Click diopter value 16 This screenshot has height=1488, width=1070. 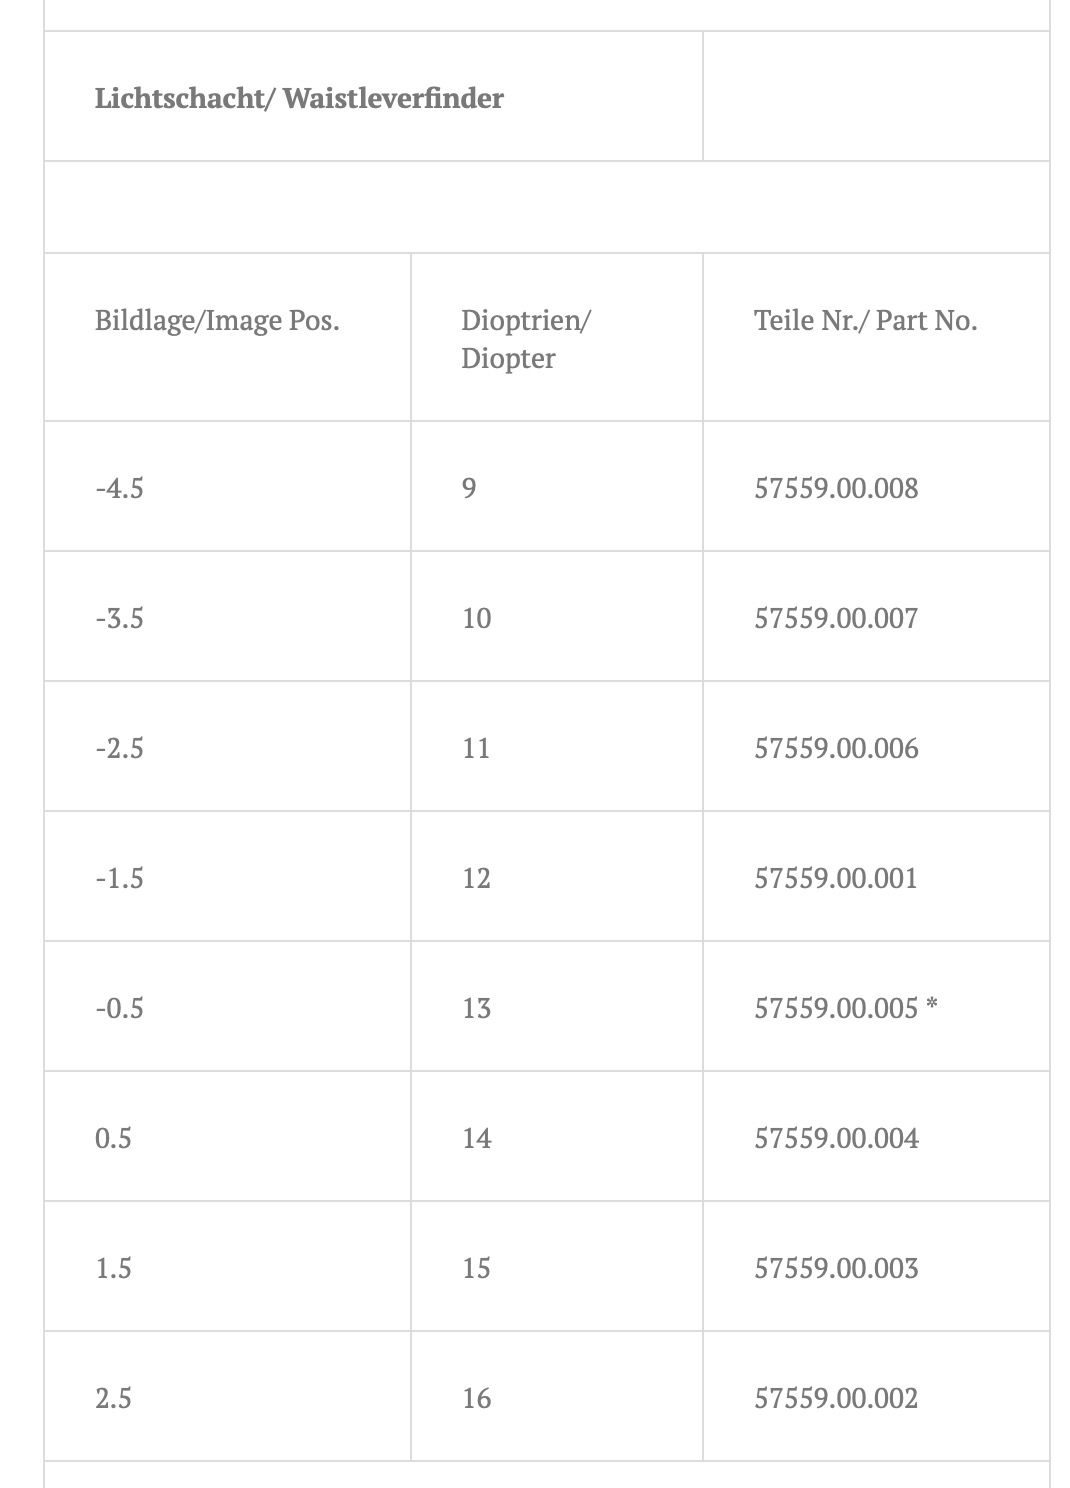[x=476, y=1398]
